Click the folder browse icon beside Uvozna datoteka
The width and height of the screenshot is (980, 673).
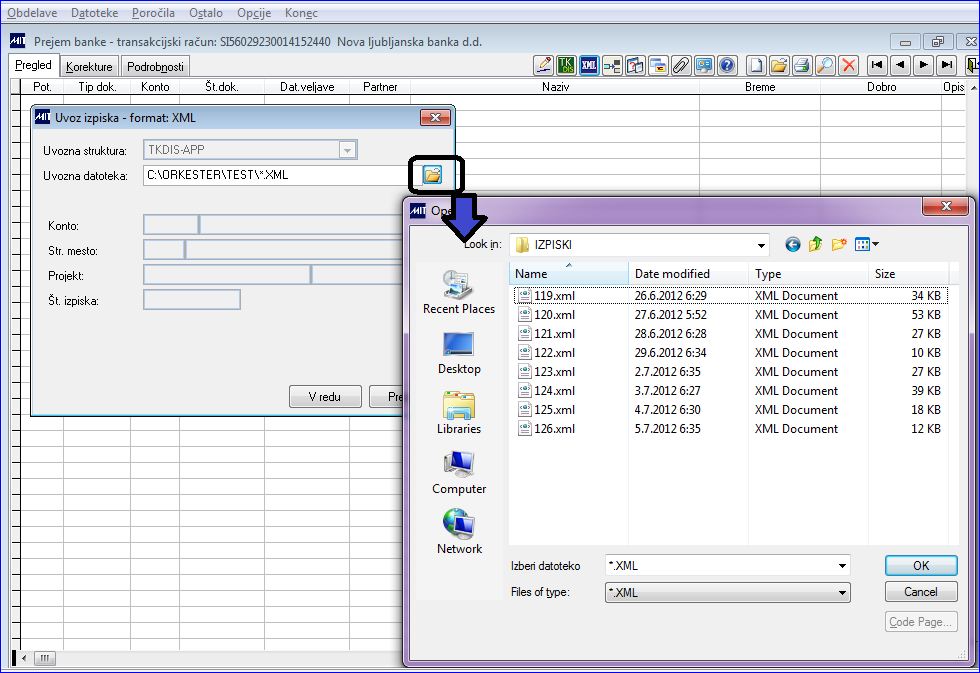point(432,174)
